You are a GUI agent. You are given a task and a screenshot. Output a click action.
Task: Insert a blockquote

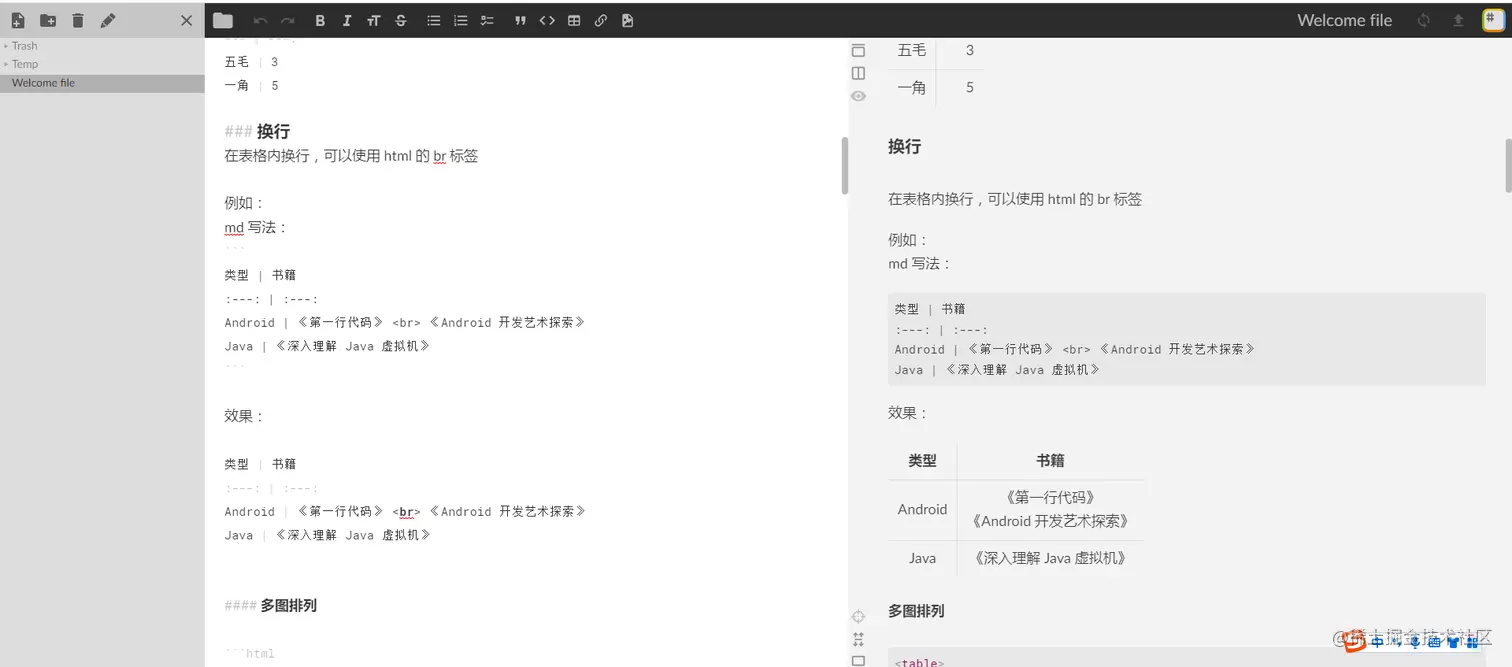click(x=520, y=20)
